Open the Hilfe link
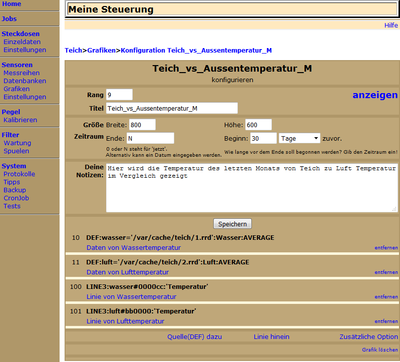This screenshot has height=362, width=400. [391, 25]
